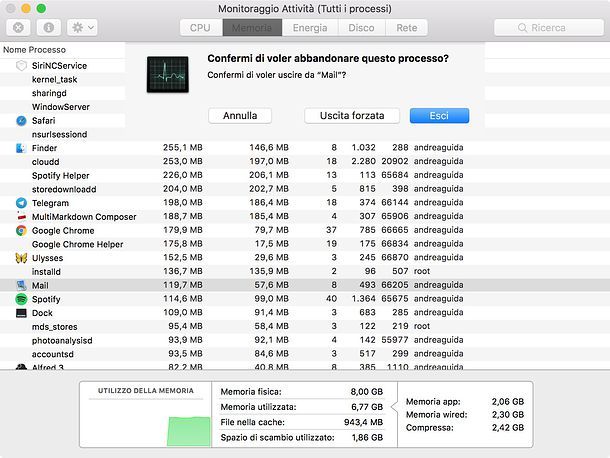The width and height of the screenshot is (610, 458).
Task: Switch to the CPU tab
Action: 201,28
